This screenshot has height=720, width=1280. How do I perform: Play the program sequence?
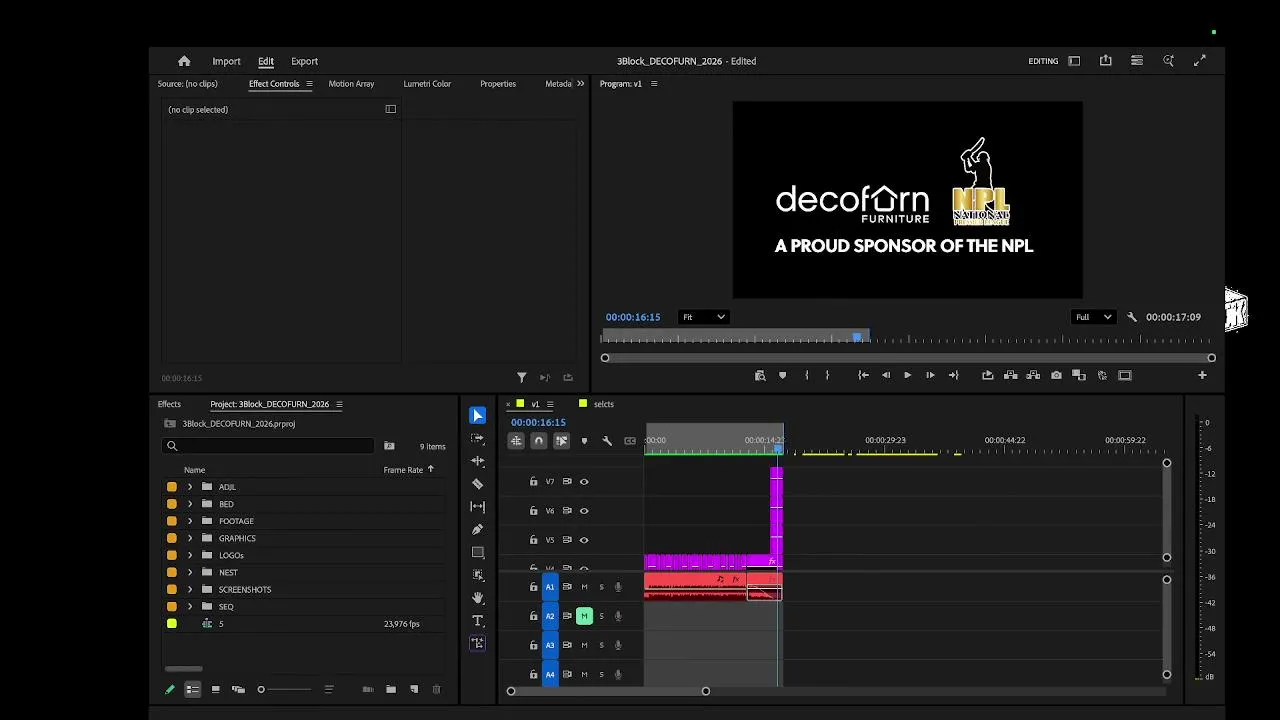tap(907, 376)
